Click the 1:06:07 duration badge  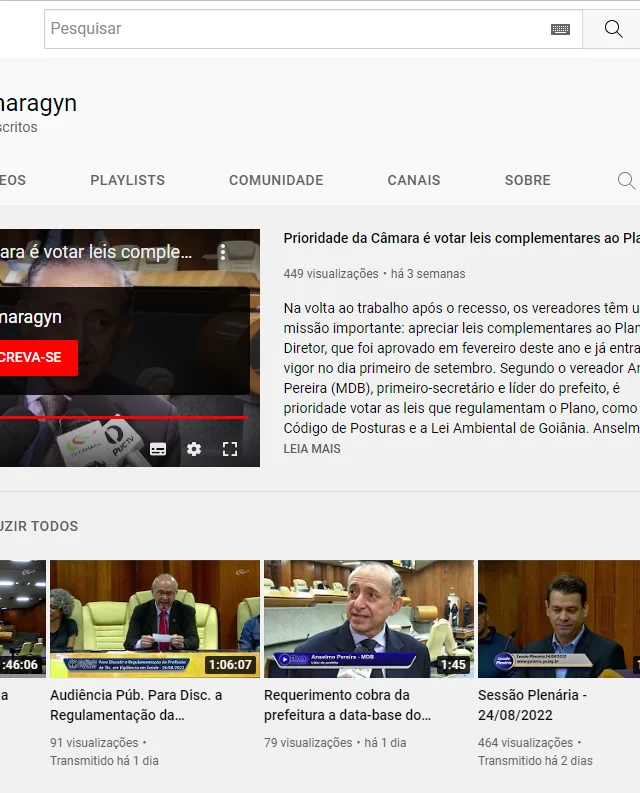click(230, 665)
